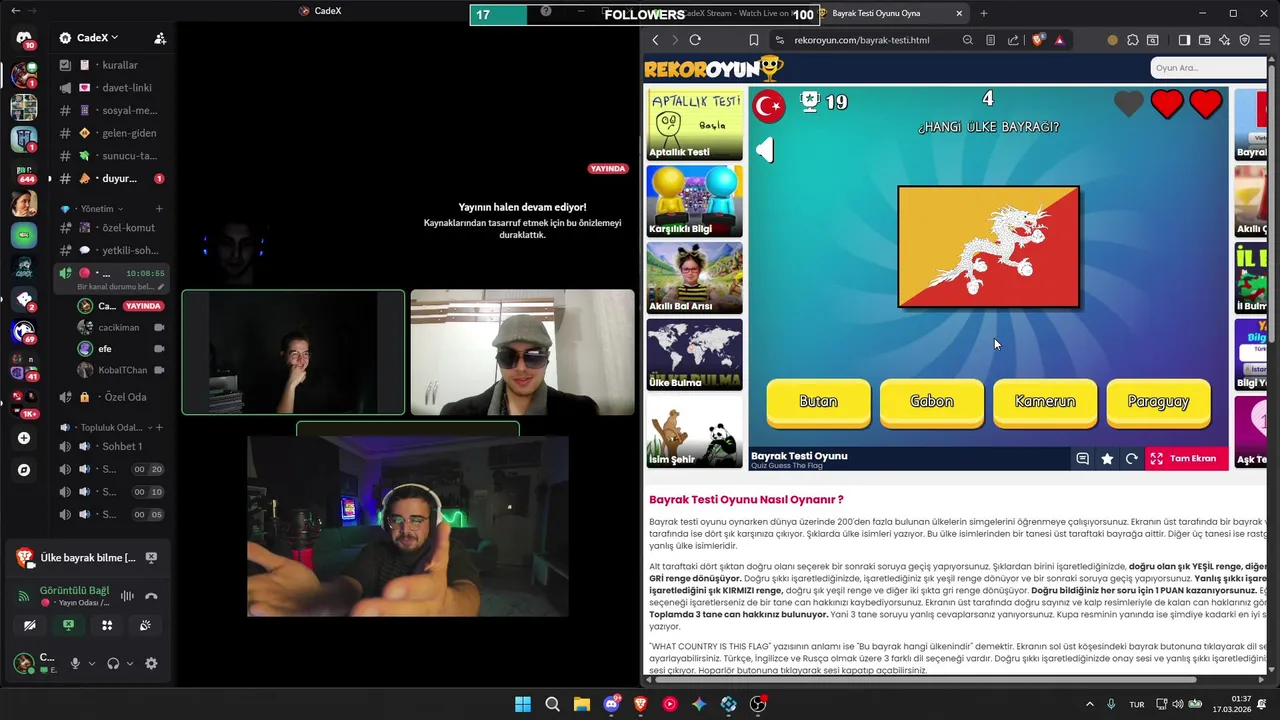
Task: Open Discord direct messages home icon
Action: click(24, 38)
